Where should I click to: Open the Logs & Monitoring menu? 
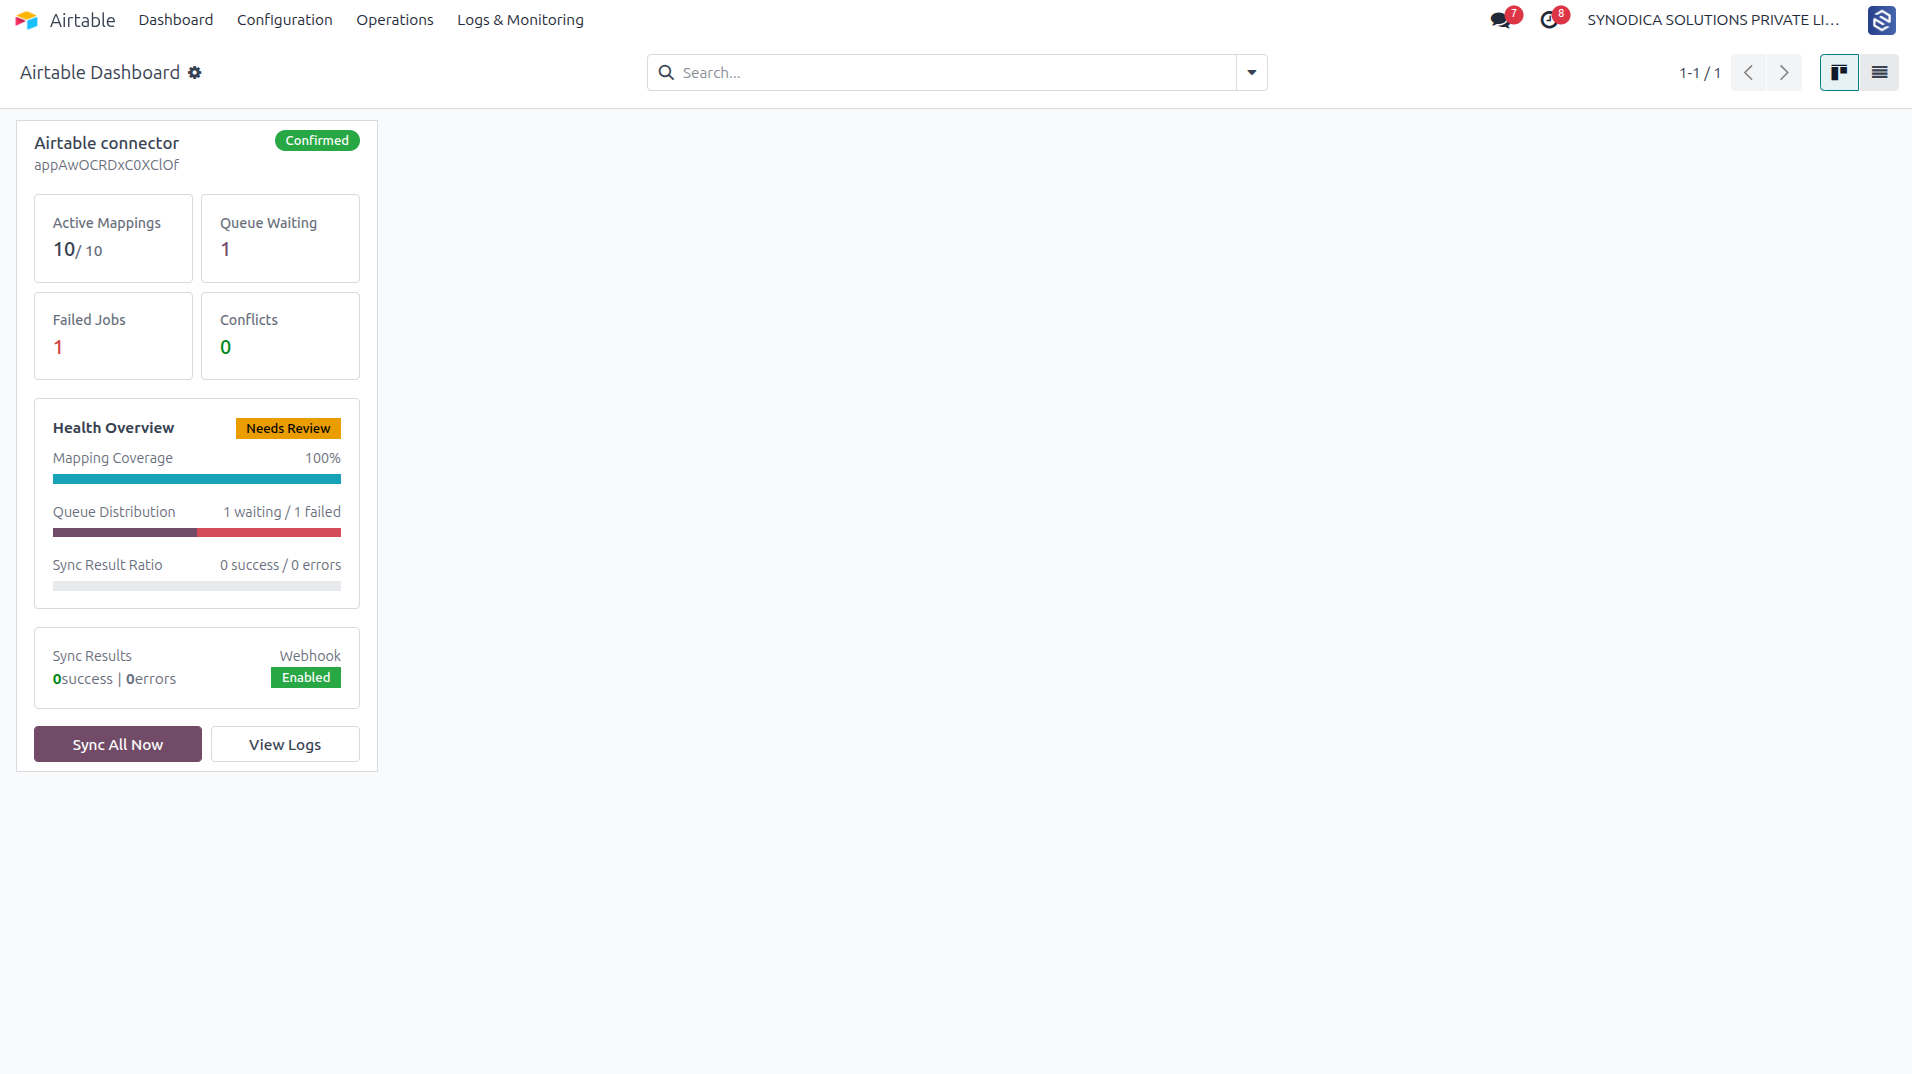pyautogui.click(x=521, y=20)
